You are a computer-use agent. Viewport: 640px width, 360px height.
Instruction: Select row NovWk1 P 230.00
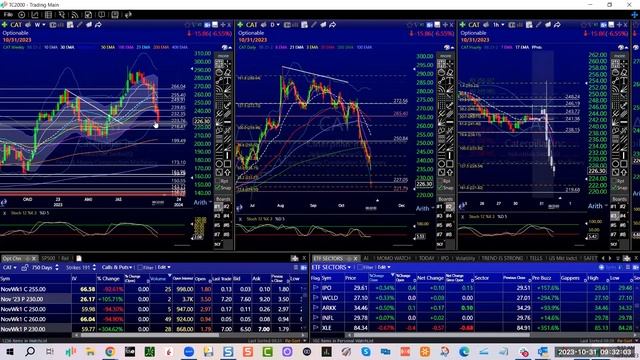point(153,329)
